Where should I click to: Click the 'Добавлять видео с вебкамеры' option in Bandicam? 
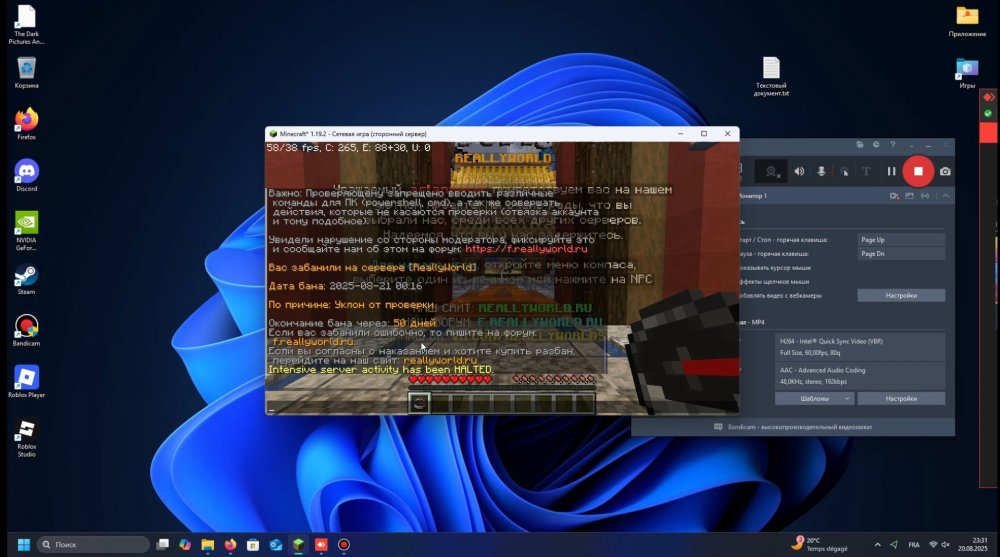coord(780,295)
